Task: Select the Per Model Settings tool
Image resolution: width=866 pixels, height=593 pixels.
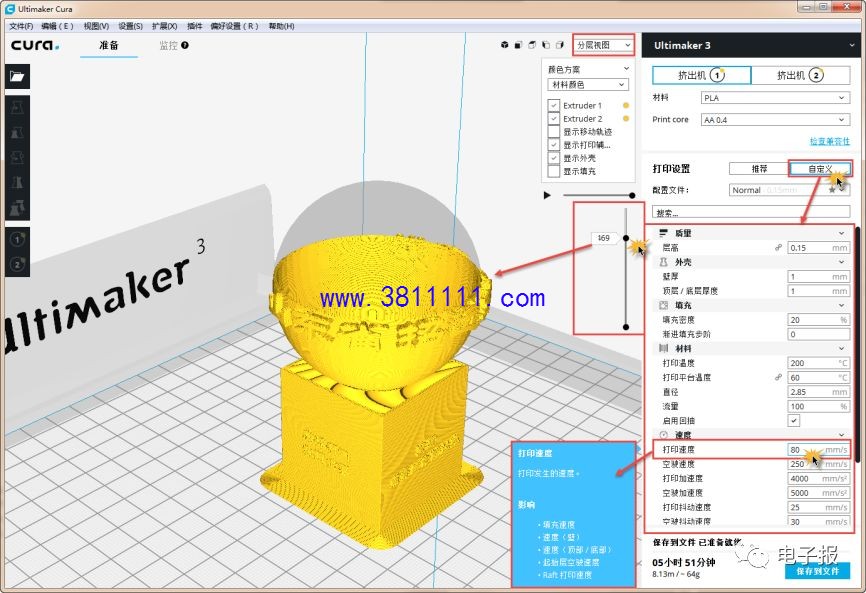Action: (x=17, y=208)
